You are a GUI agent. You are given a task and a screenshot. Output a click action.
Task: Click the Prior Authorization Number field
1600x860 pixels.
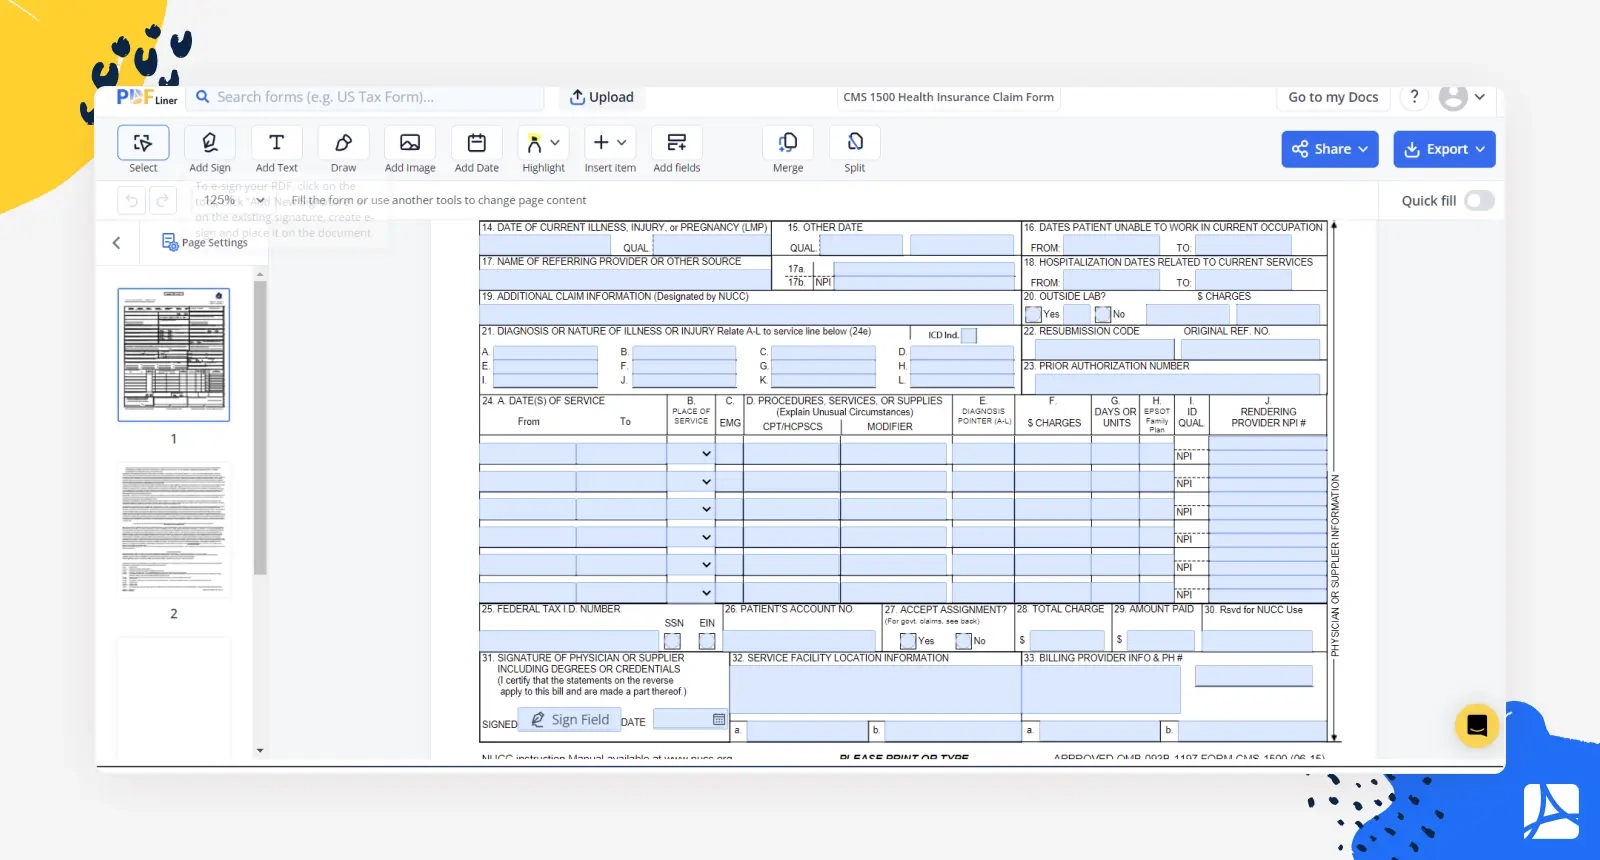1176,384
